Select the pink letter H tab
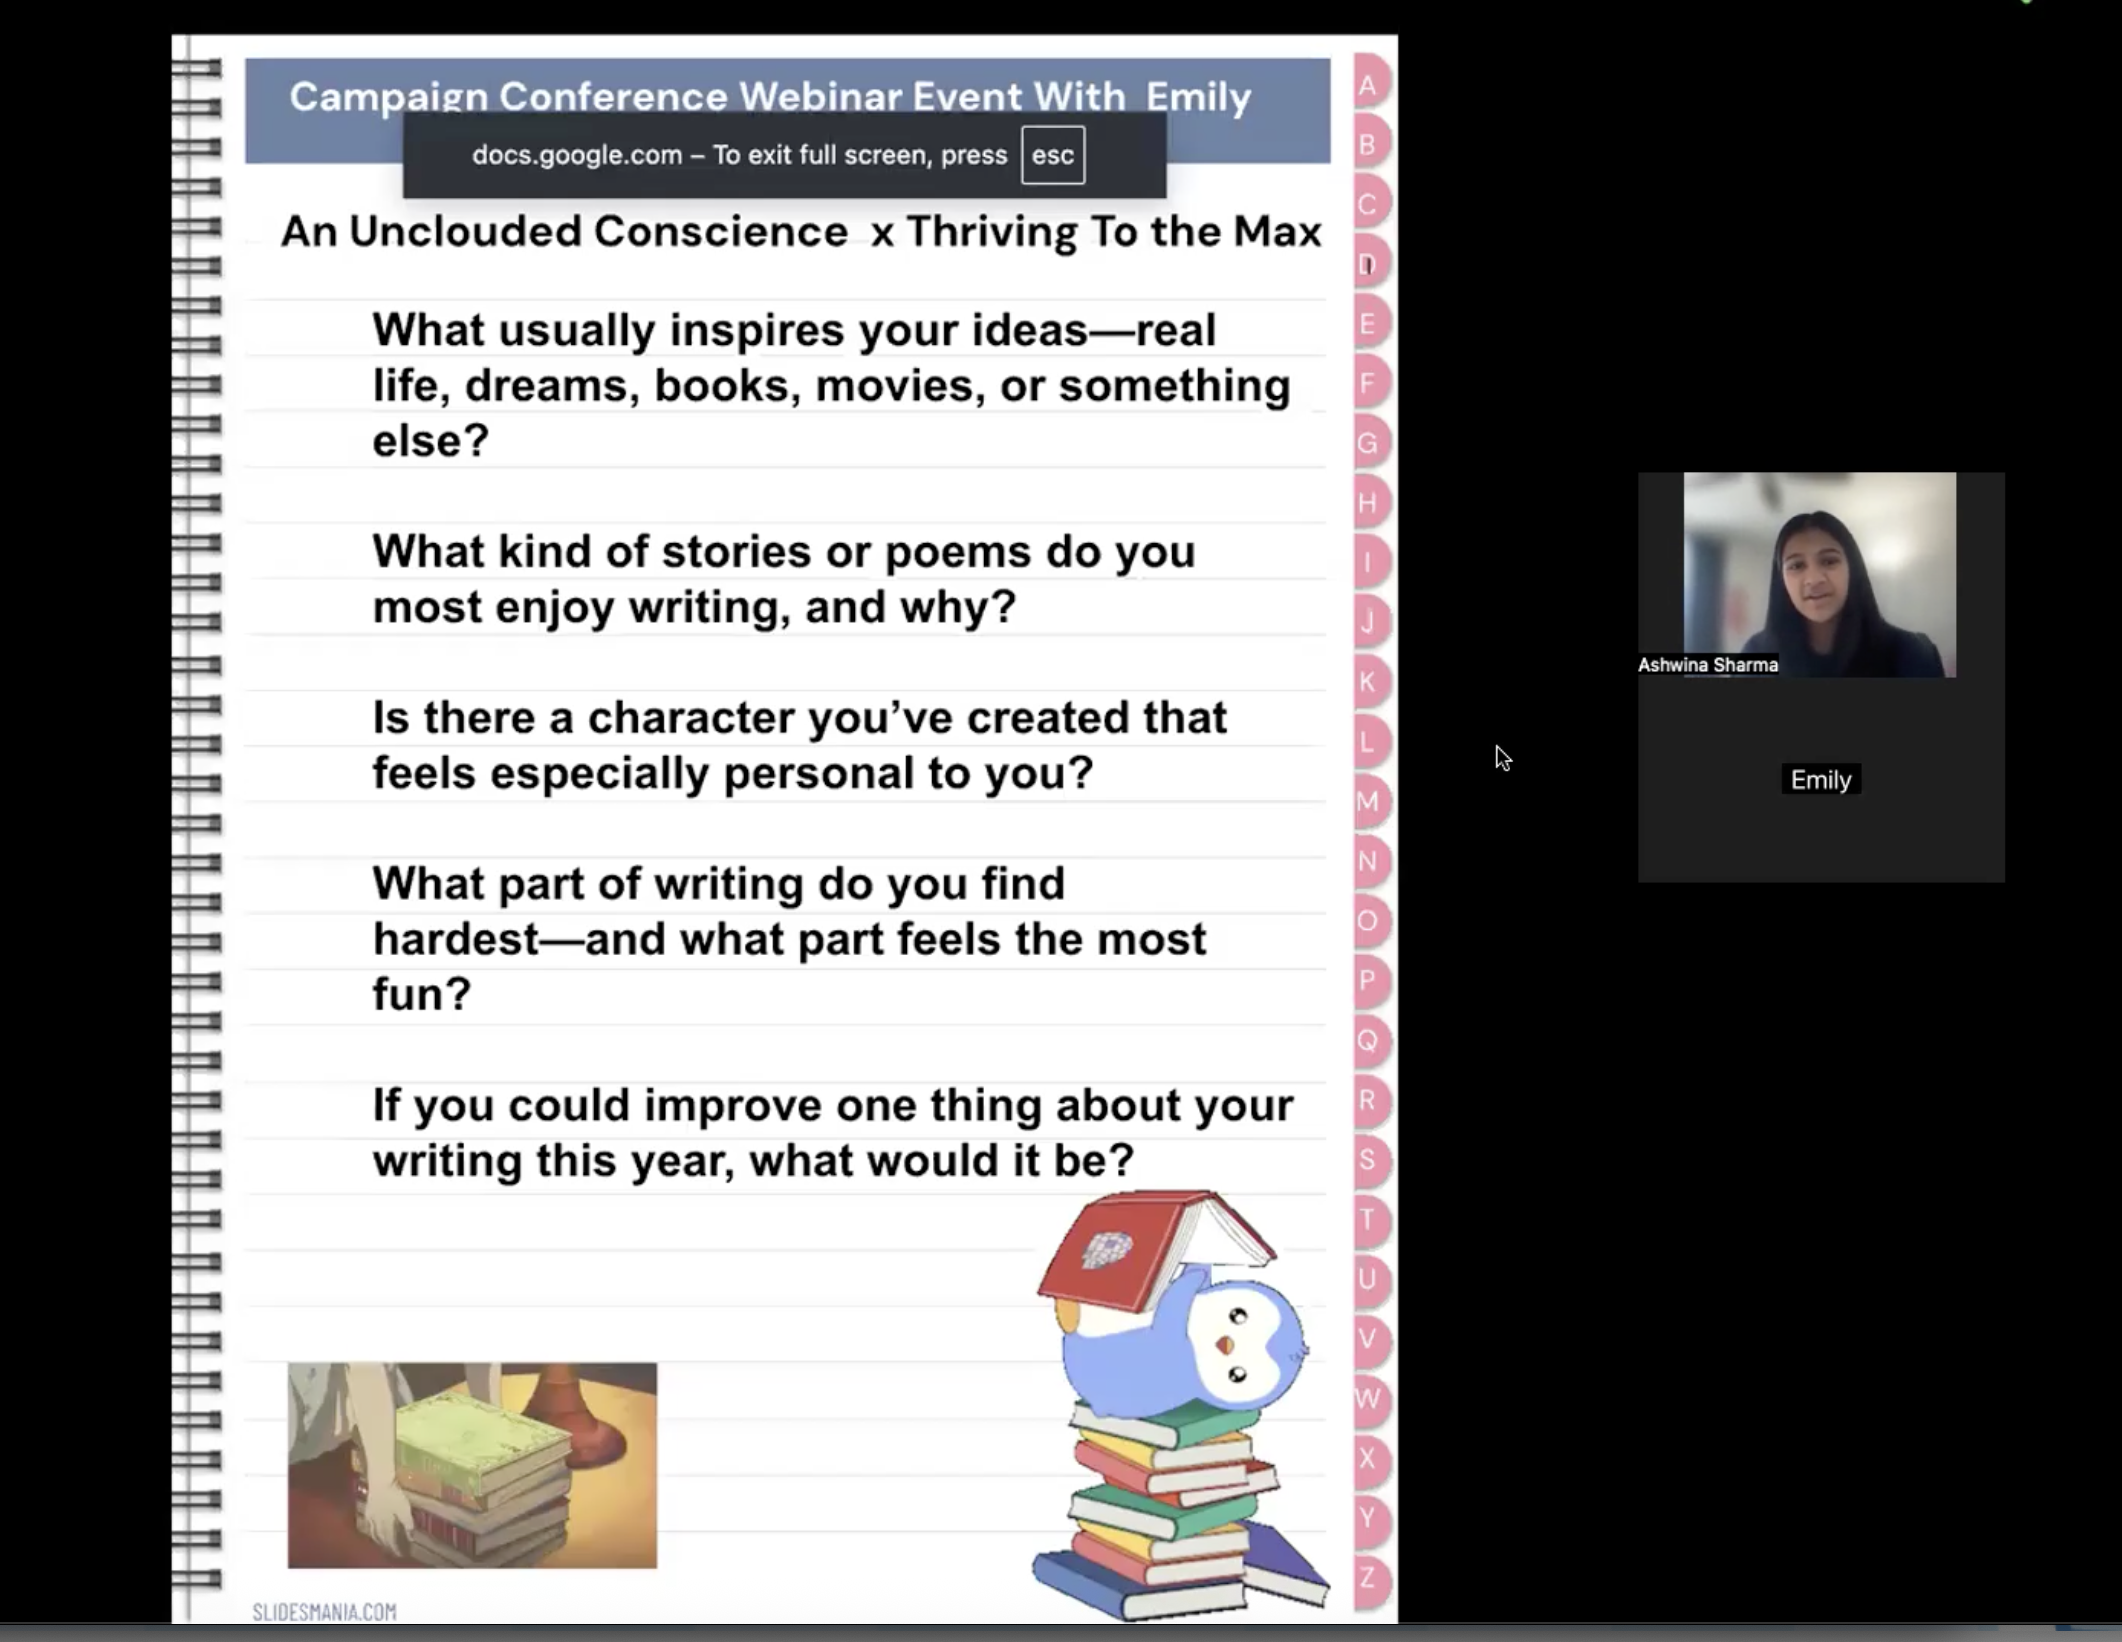The height and width of the screenshot is (1642, 2122). pyautogui.click(x=1368, y=503)
